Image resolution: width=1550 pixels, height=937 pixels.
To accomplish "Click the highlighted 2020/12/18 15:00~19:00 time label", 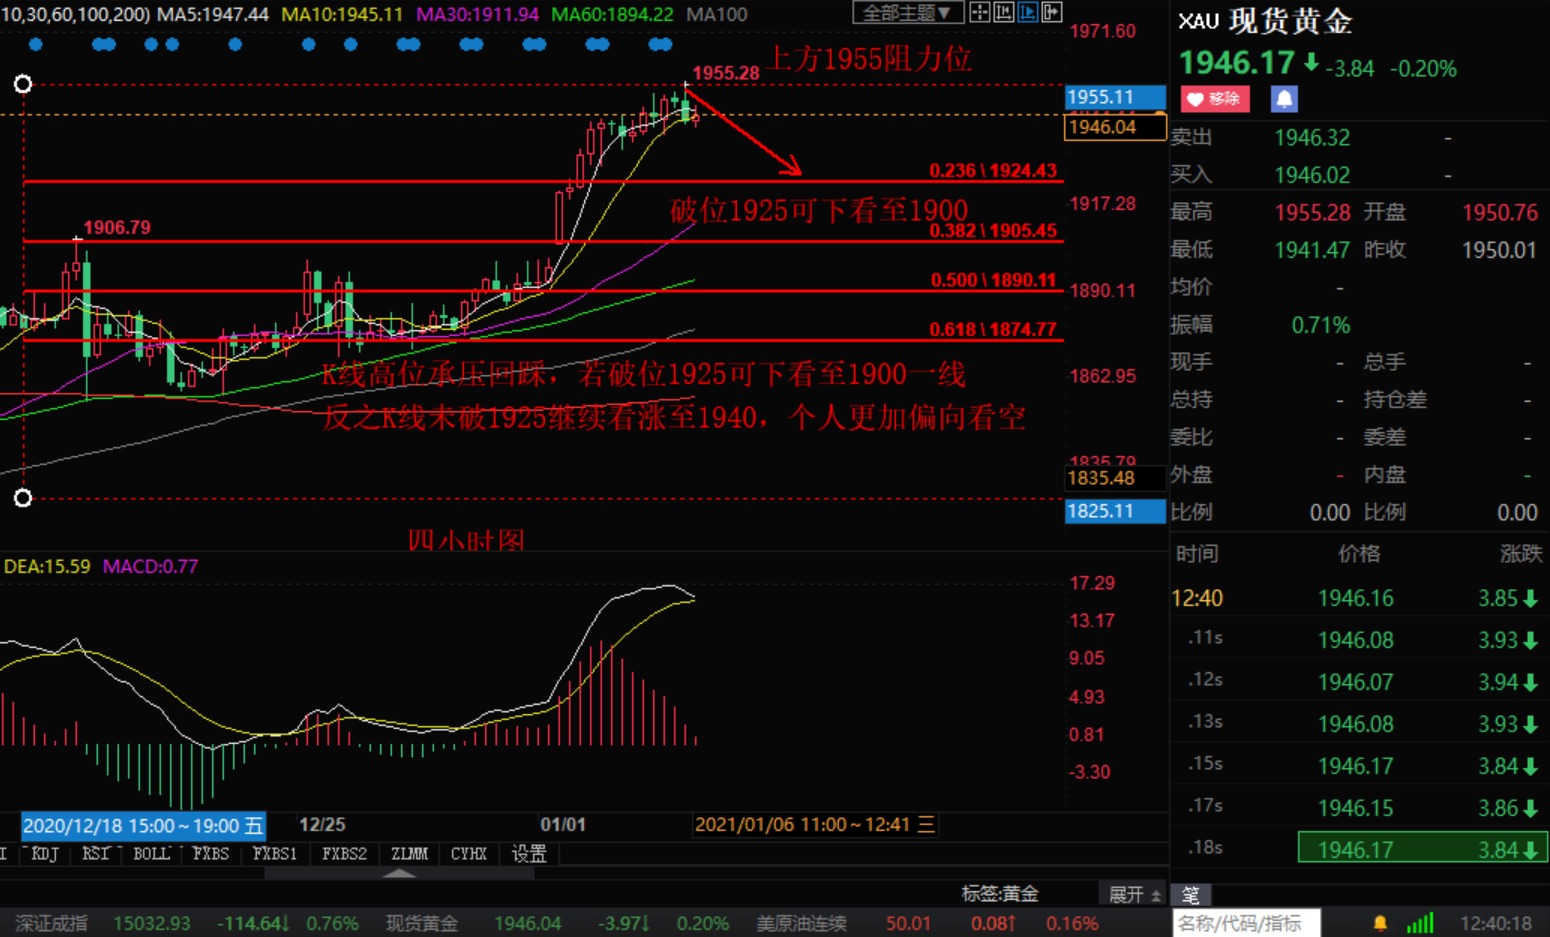I will click(143, 825).
